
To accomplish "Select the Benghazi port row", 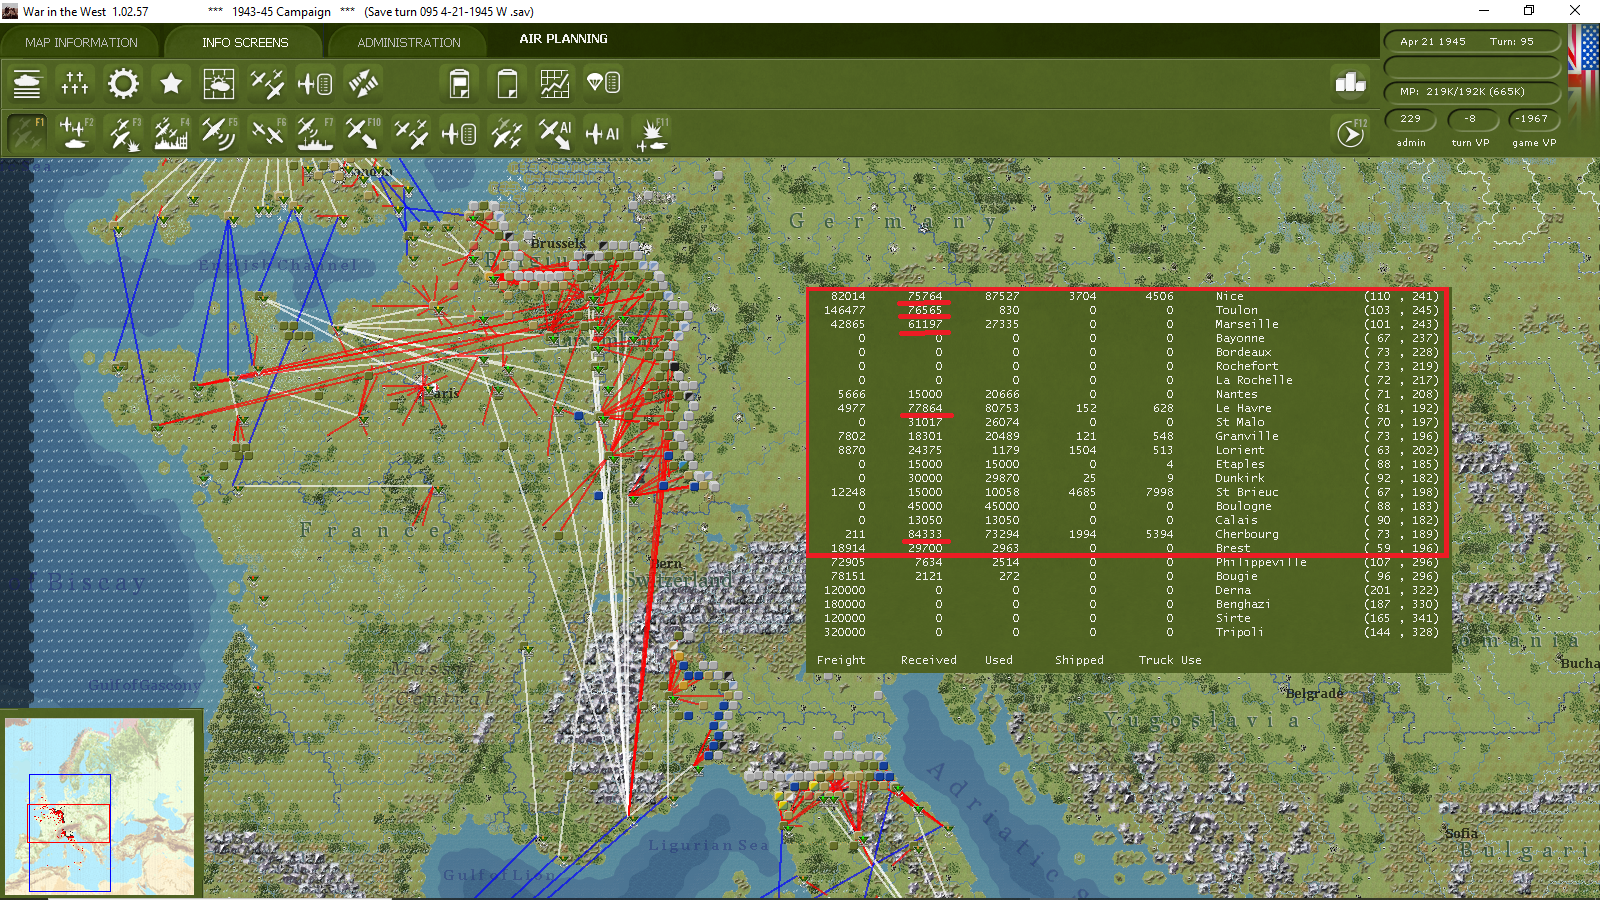I will pyautogui.click(x=1128, y=604).
